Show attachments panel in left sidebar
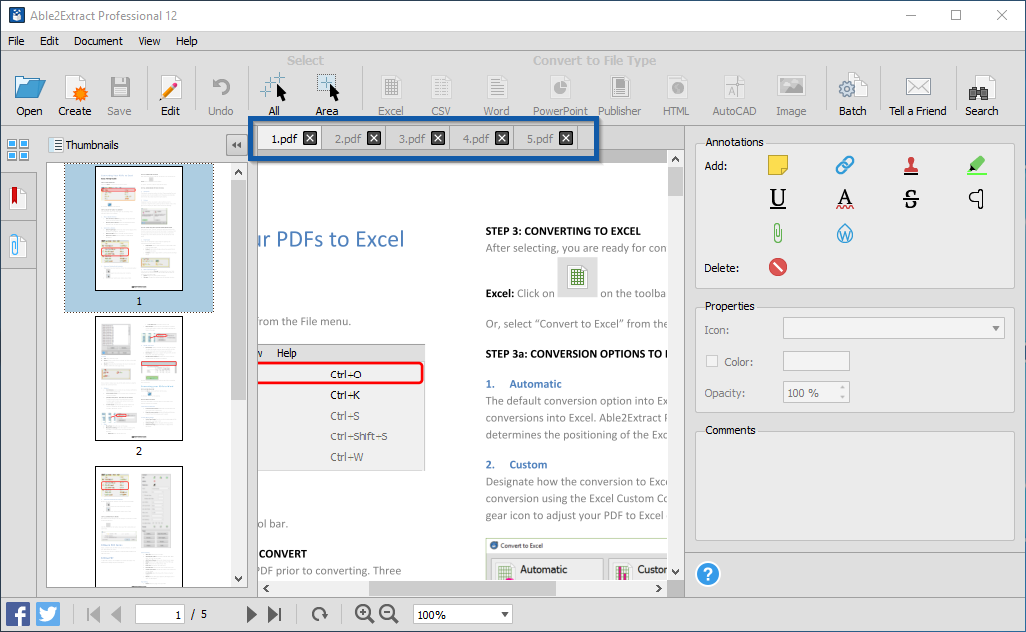Image resolution: width=1026 pixels, height=632 pixels. [x=18, y=246]
